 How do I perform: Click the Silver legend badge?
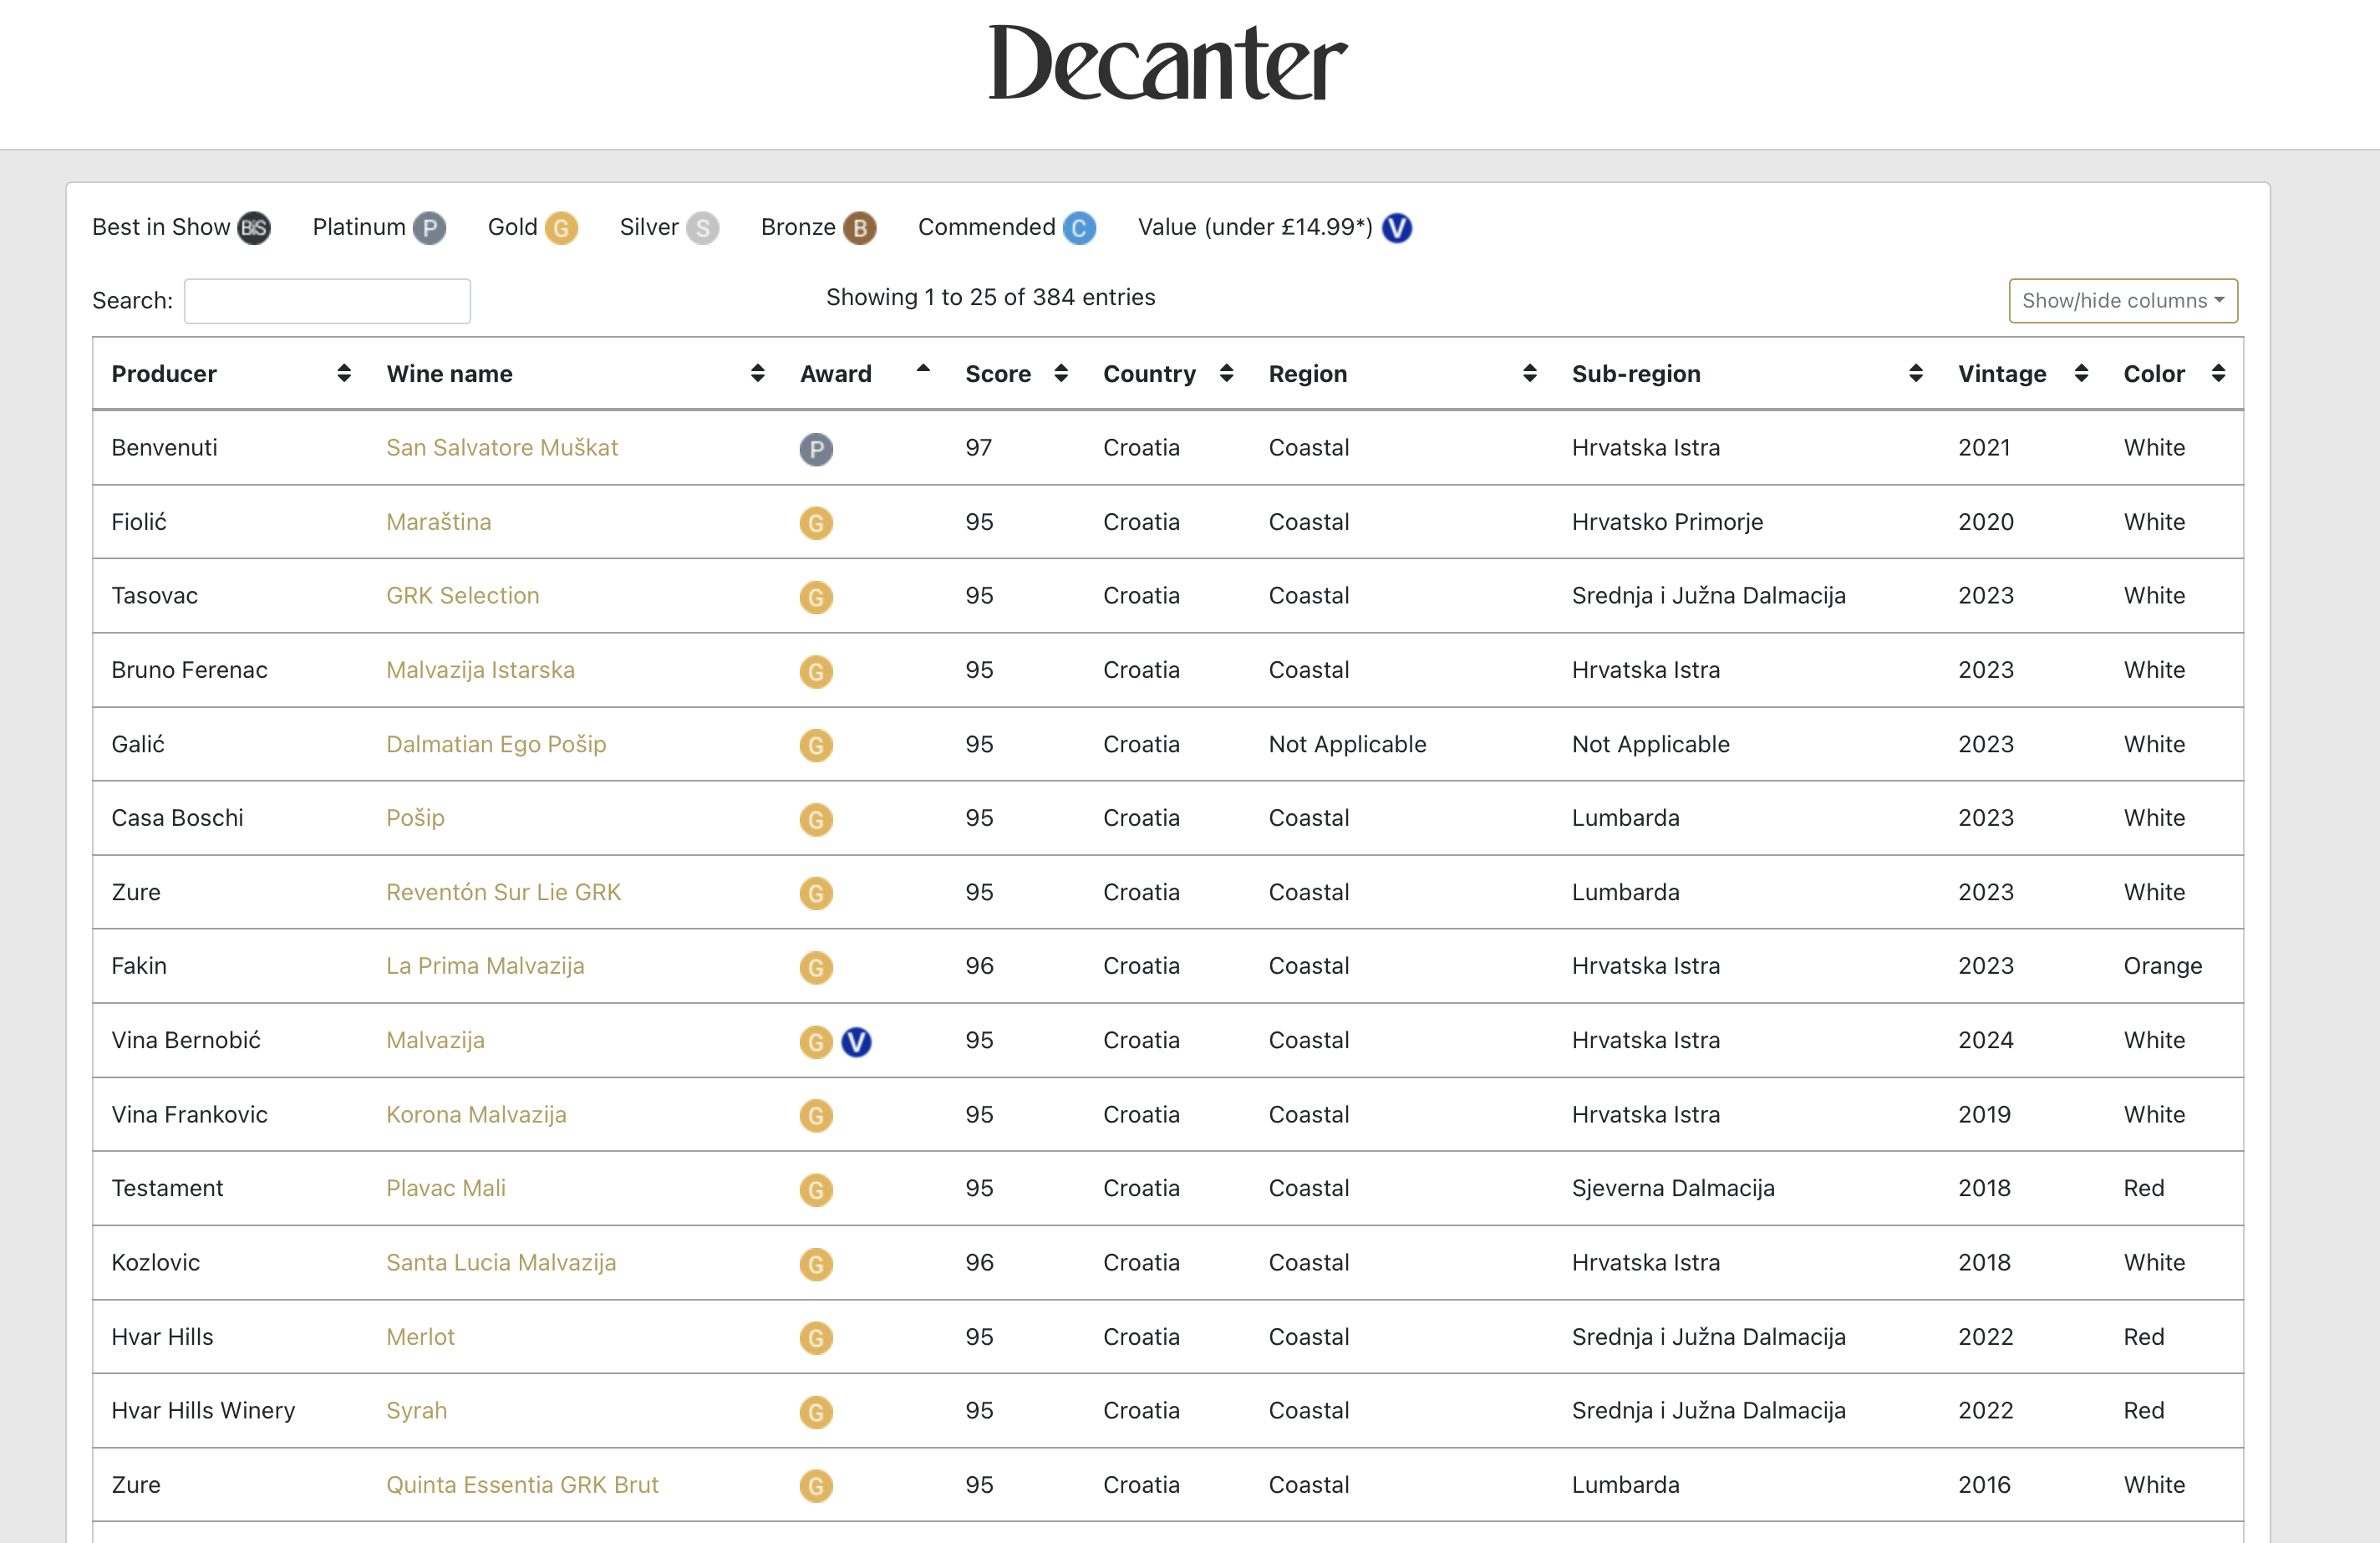tap(703, 228)
